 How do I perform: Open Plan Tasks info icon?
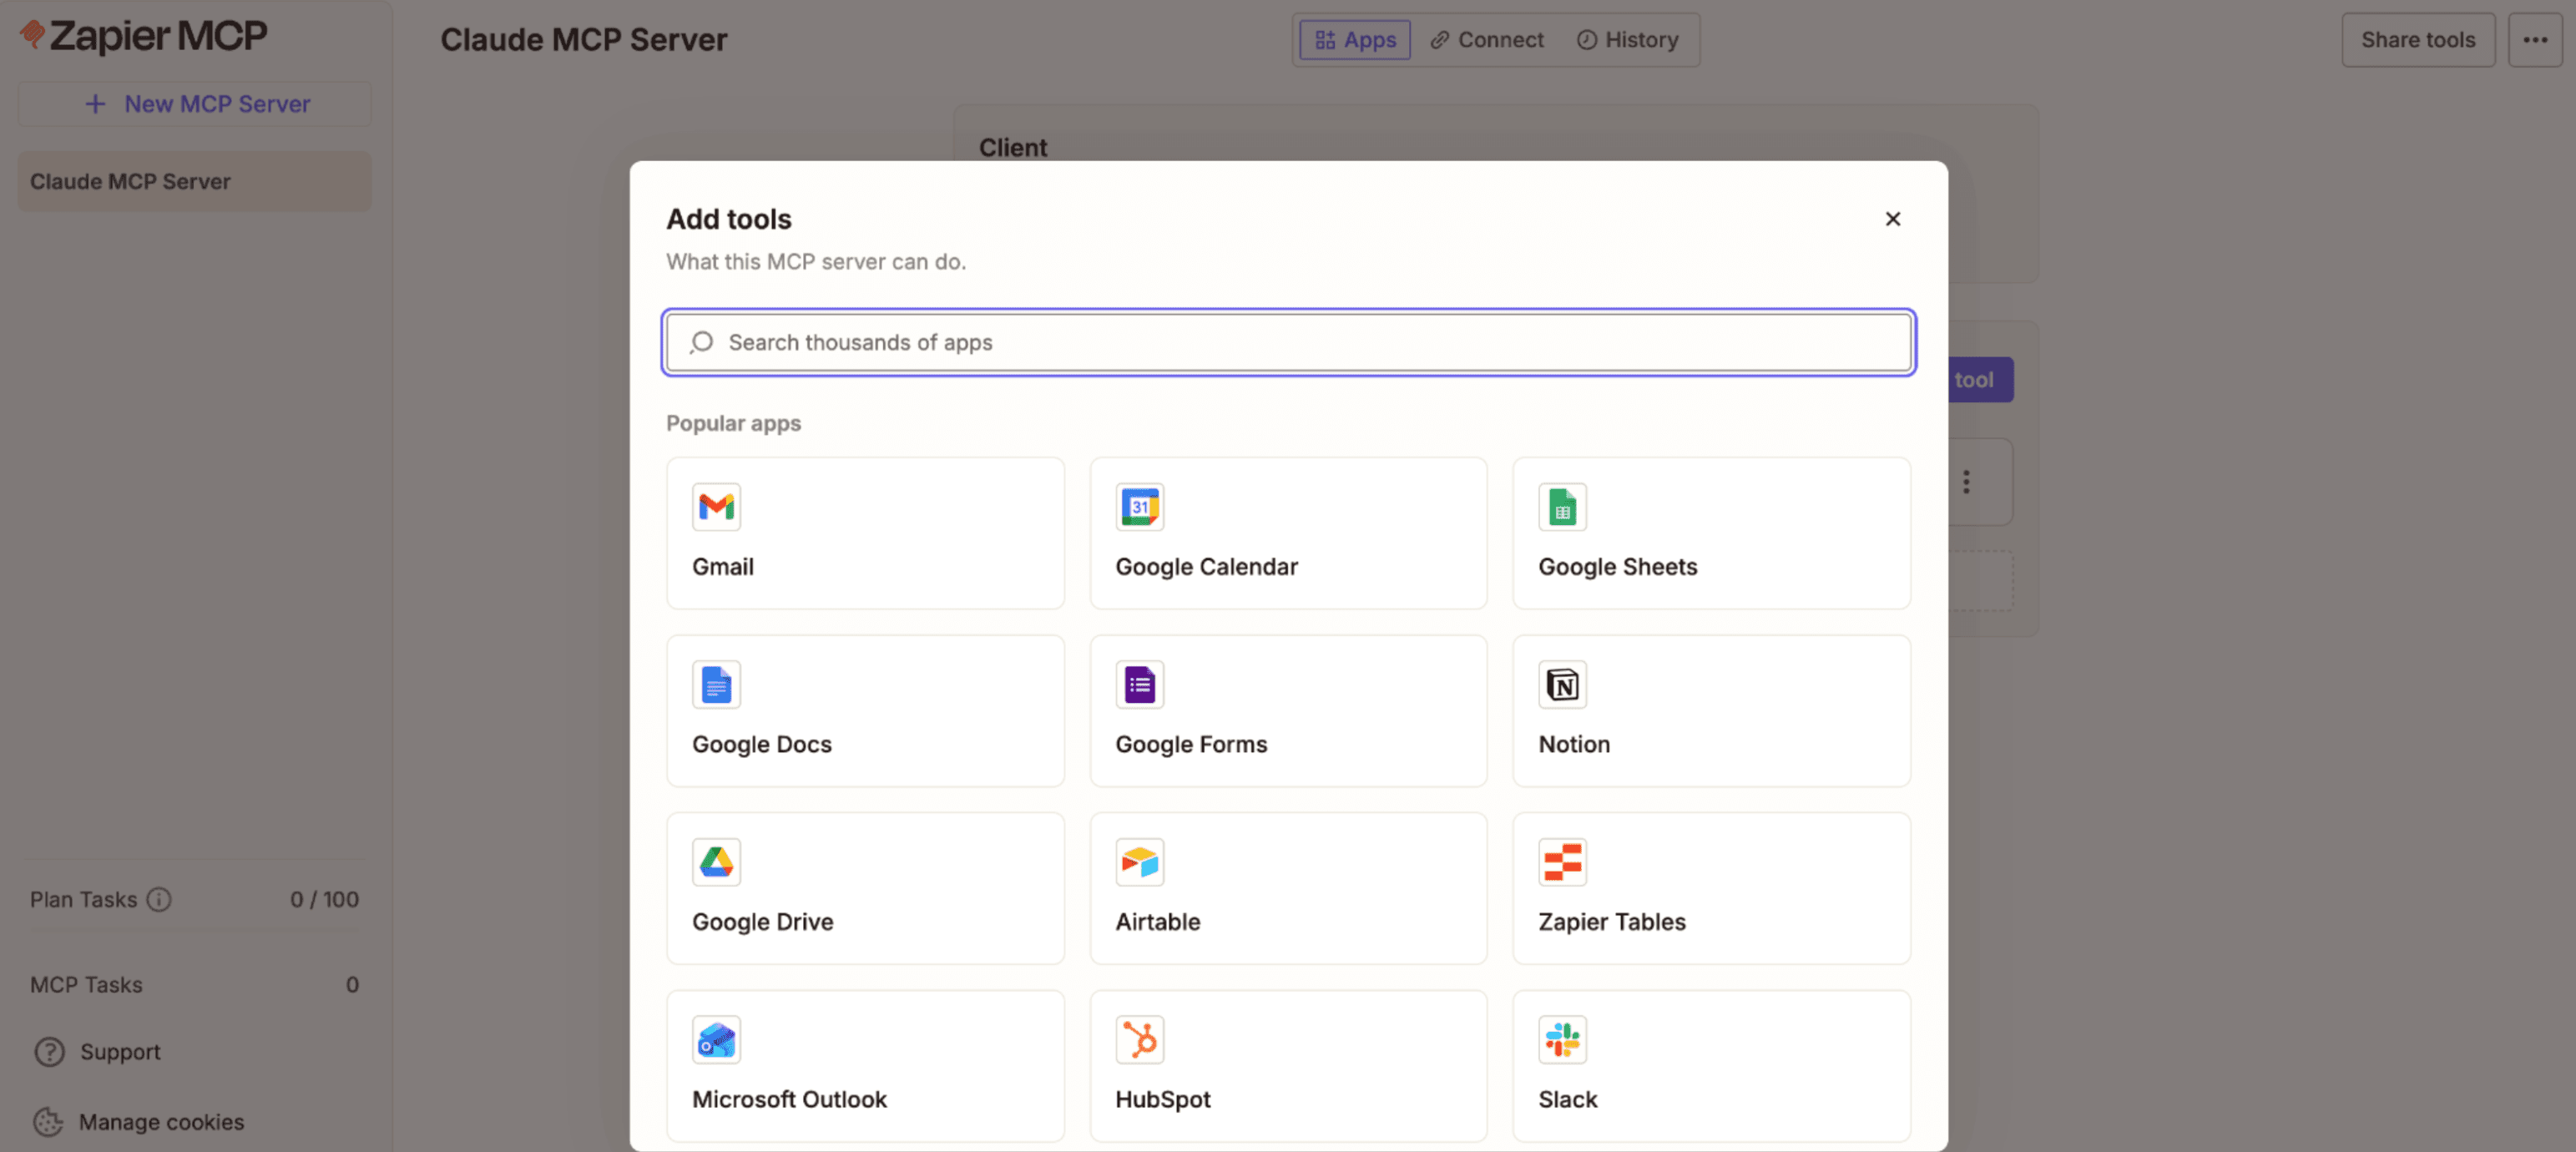159,900
